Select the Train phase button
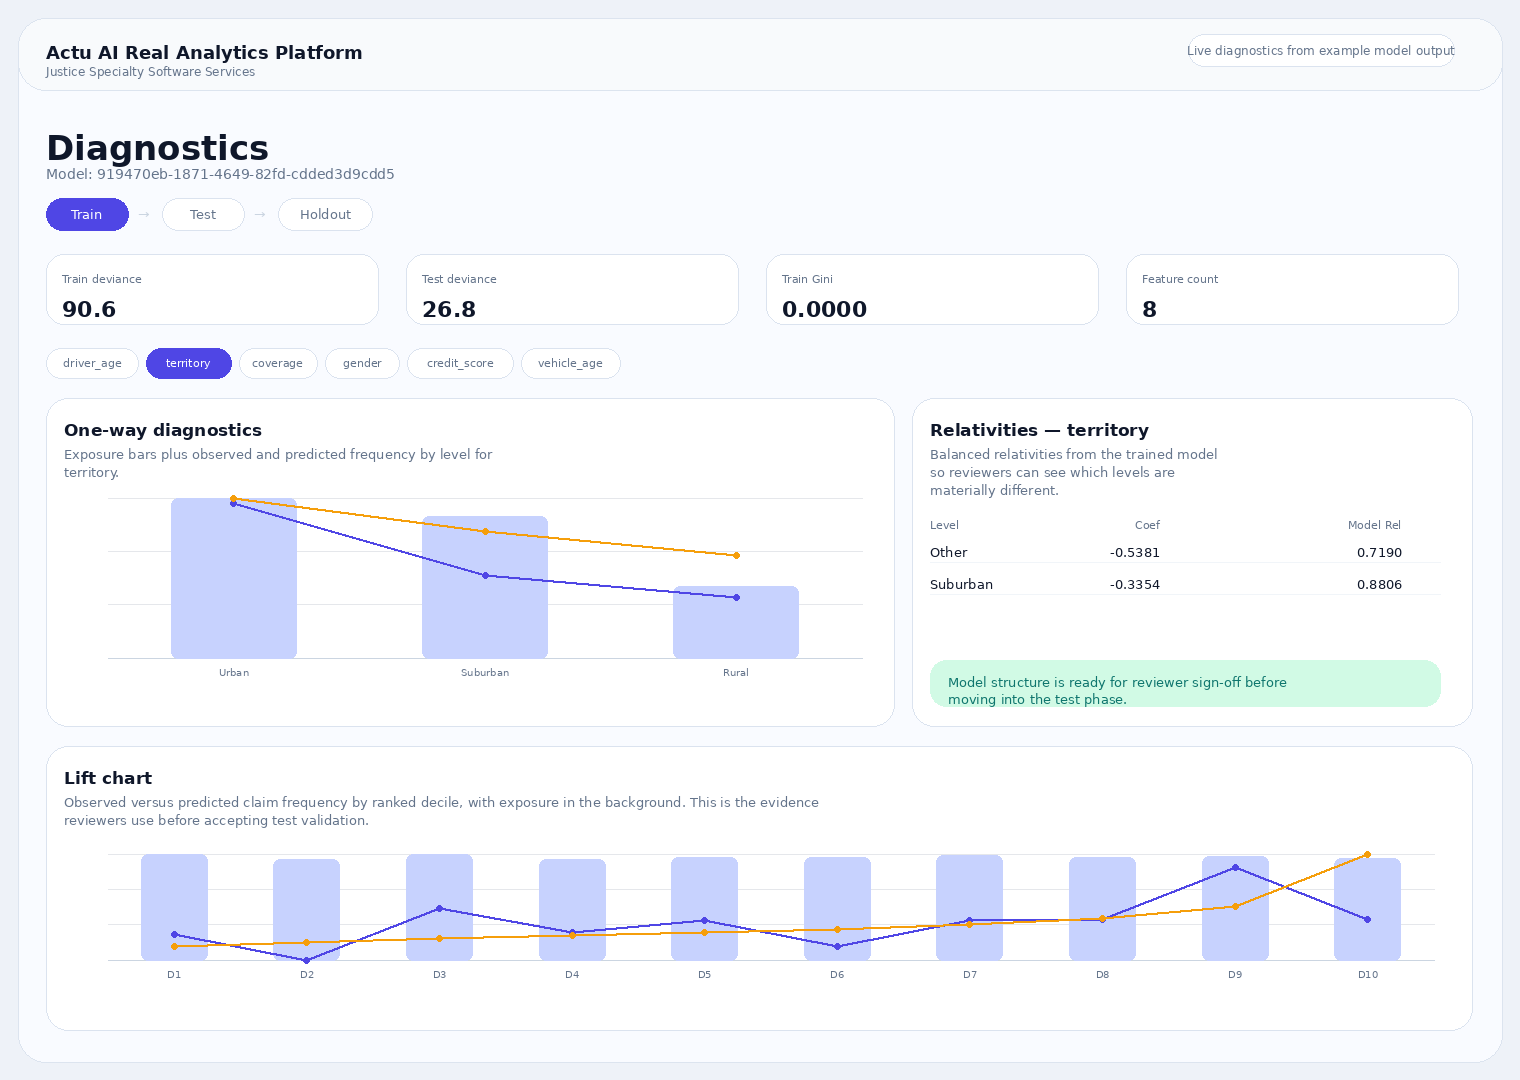Image resolution: width=1520 pixels, height=1080 pixels. [87, 214]
